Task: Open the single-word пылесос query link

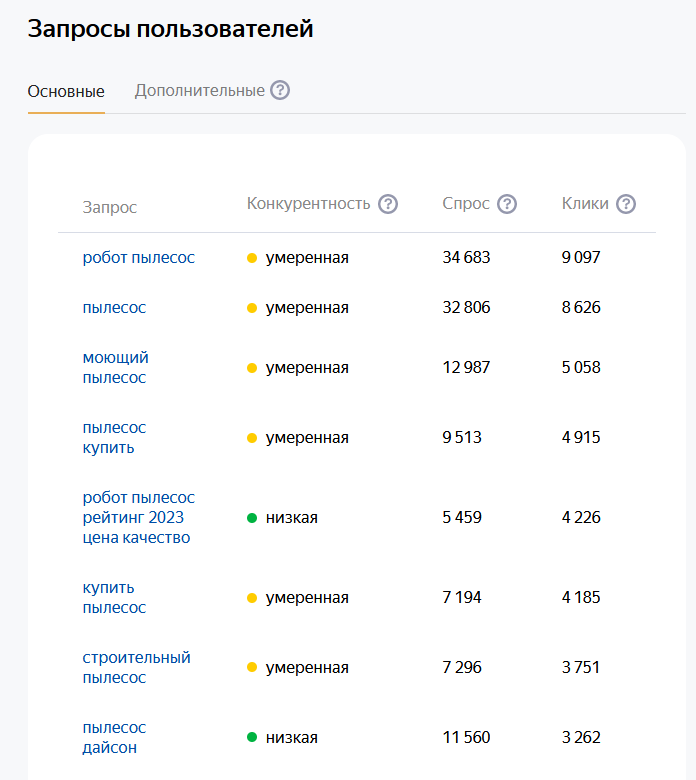Action: (x=114, y=308)
